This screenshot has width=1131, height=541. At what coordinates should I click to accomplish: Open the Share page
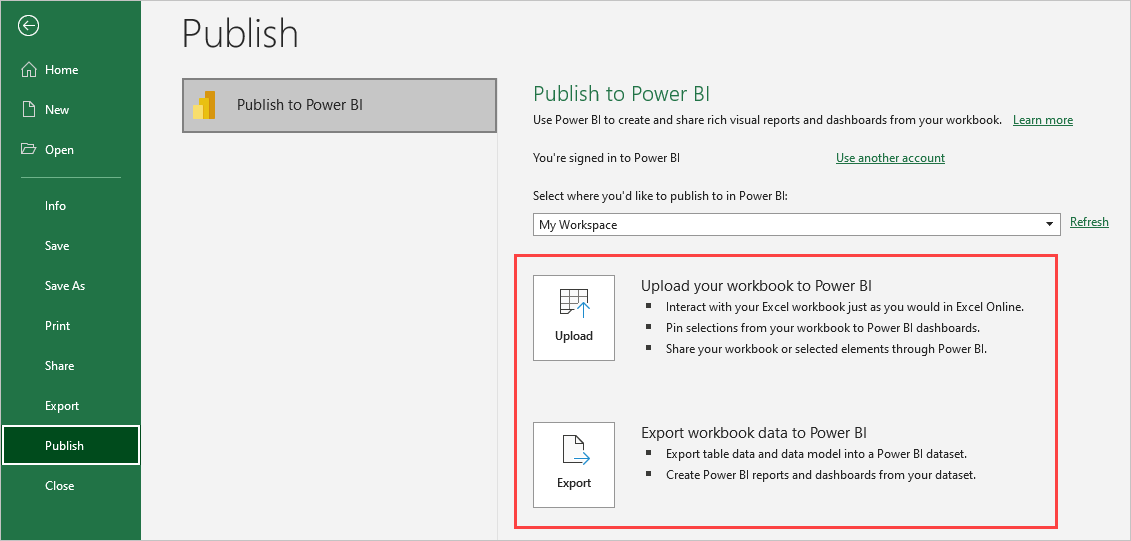click(x=59, y=366)
